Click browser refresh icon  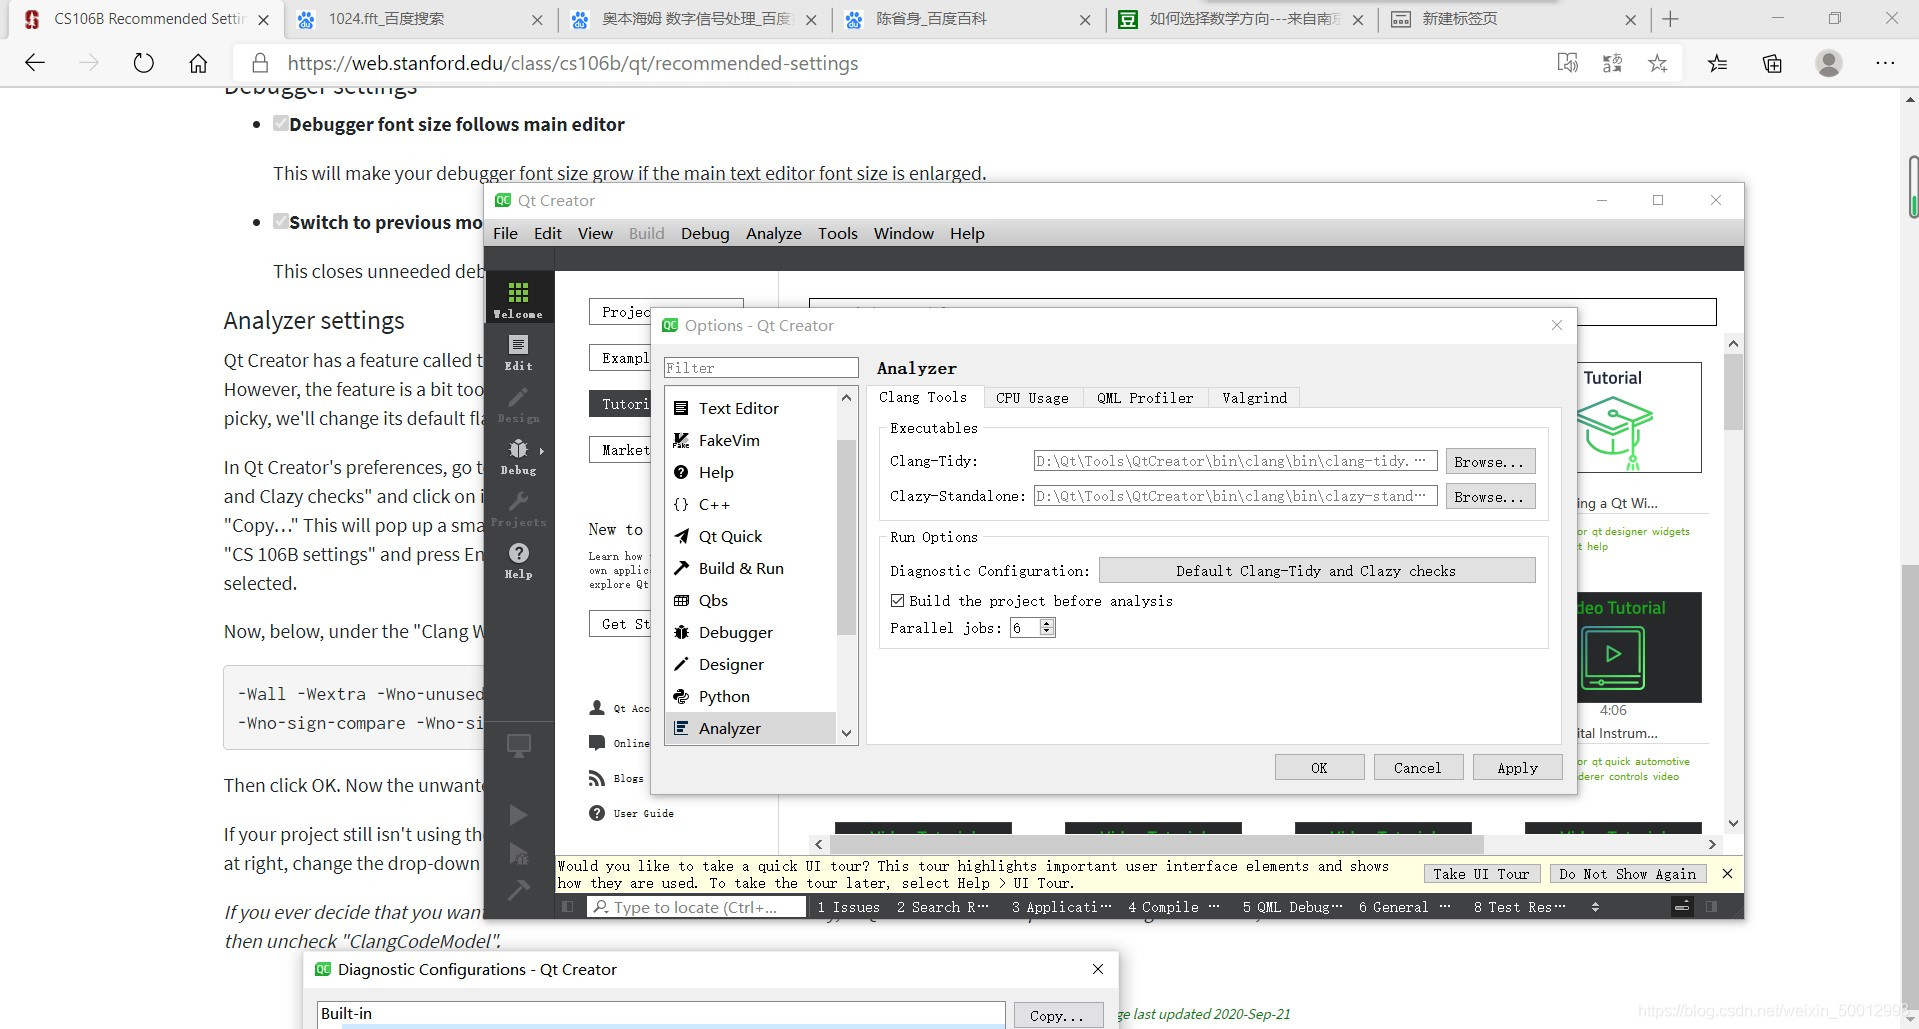pos(144,63)
